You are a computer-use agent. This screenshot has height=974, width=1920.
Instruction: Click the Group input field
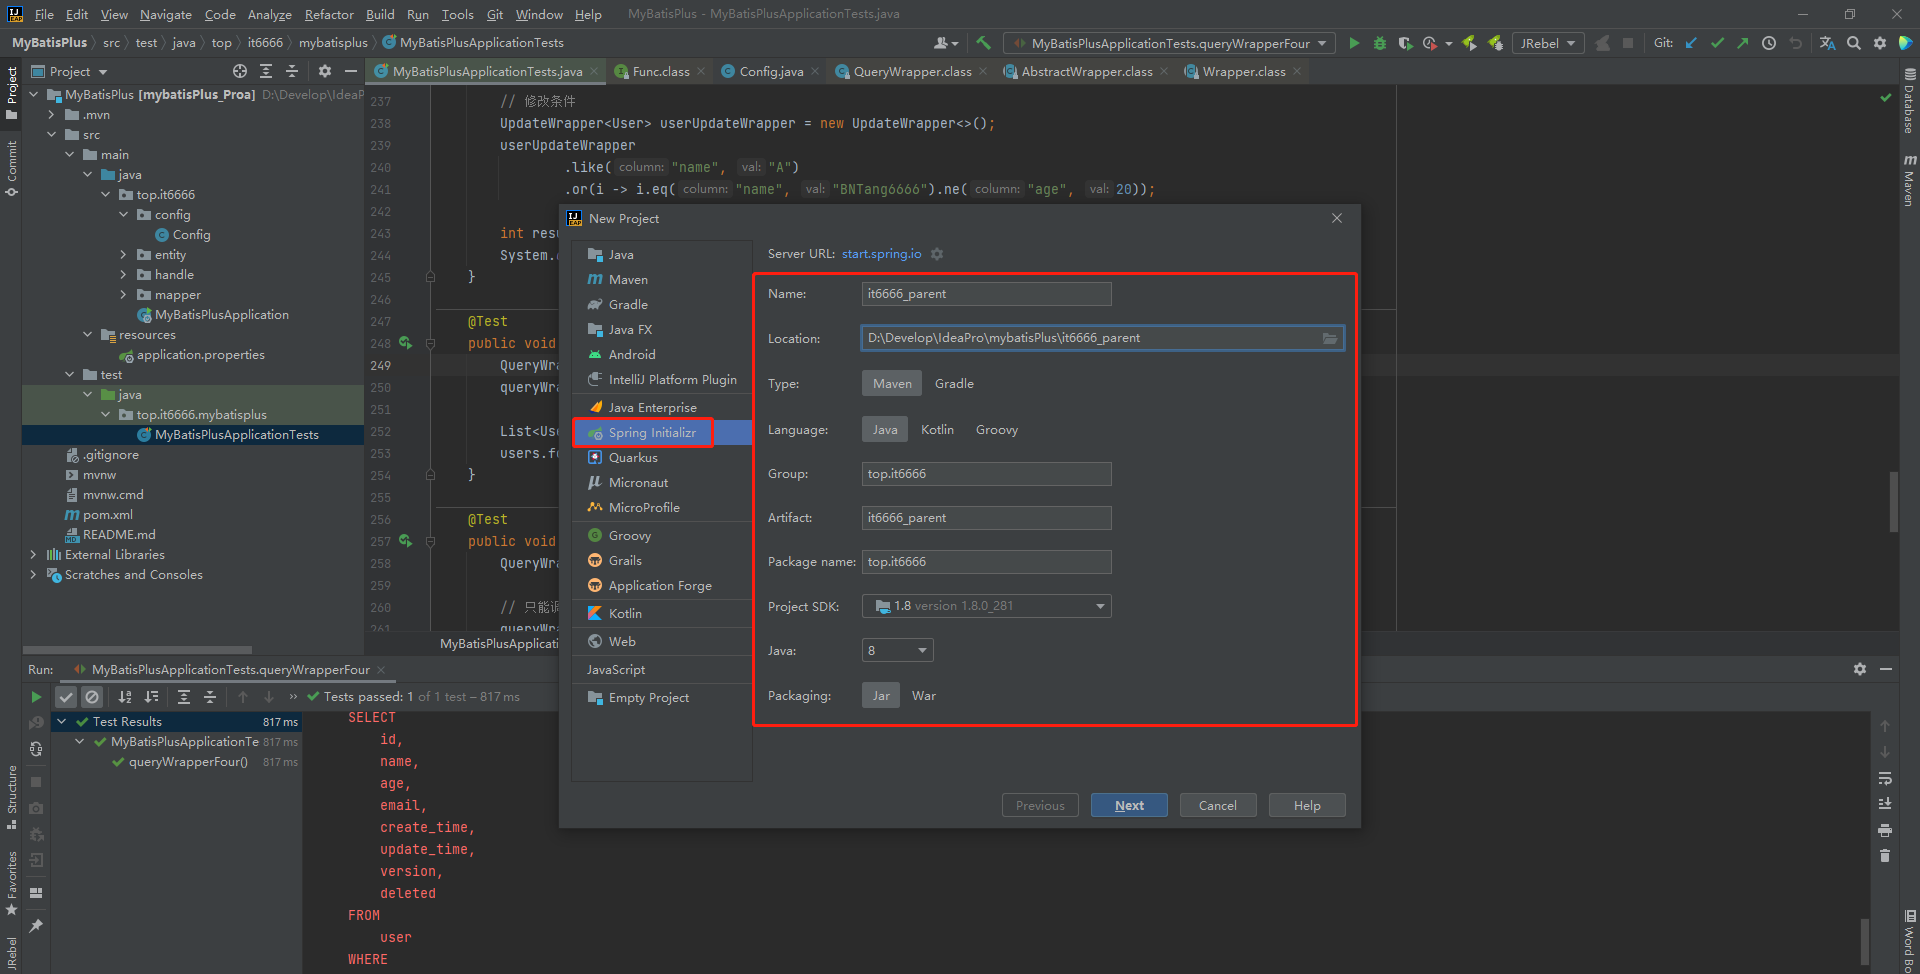click(987, 474)
